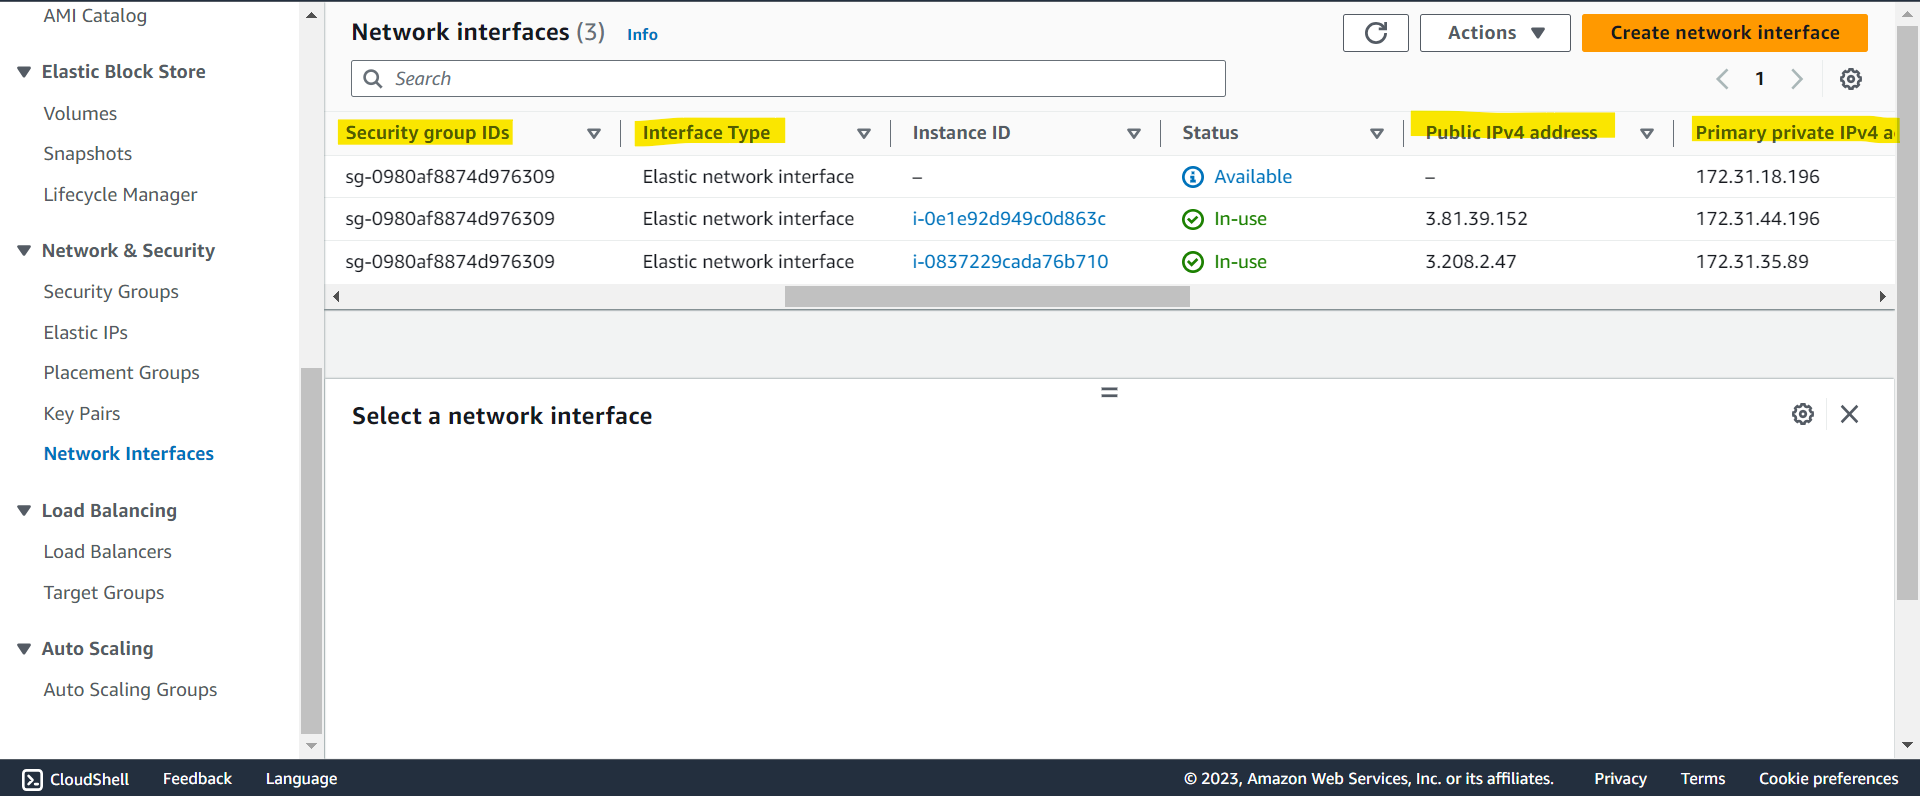The image size is (1920, 796).
Task: Click the Available status text
Action: click(1253, 177)
